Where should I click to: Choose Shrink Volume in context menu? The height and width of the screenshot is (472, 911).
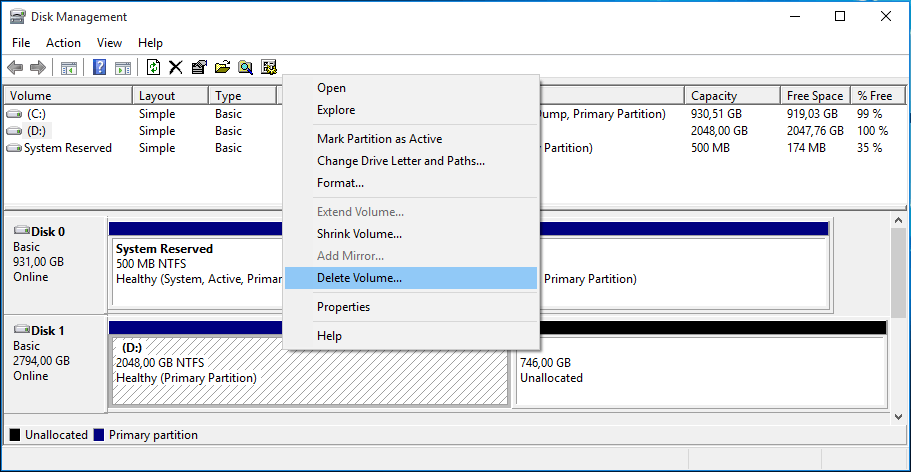(359, 234)
